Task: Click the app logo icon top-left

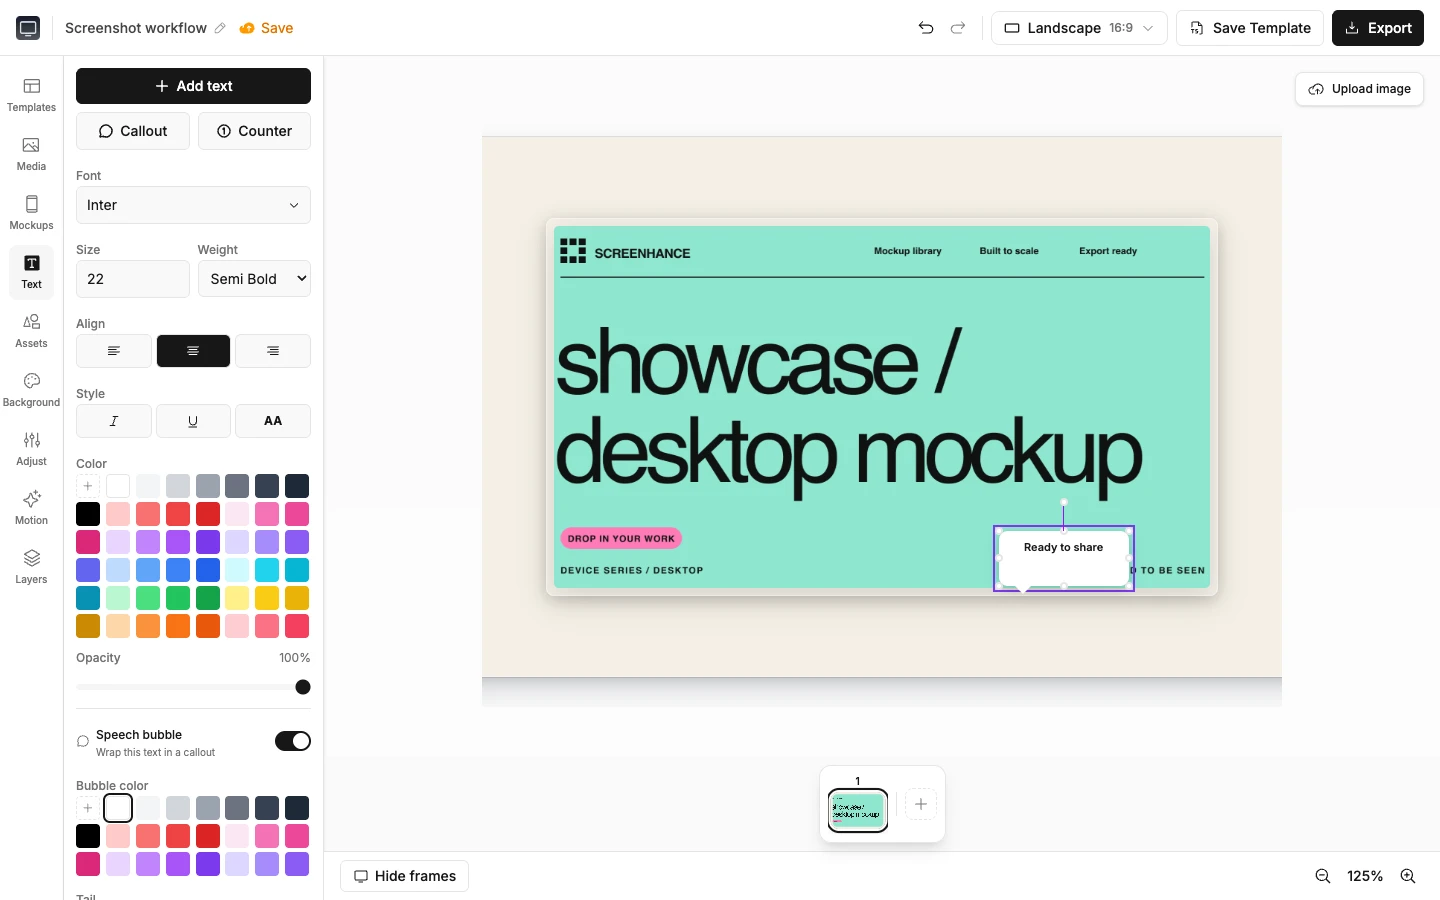Action: [x=28, y=28]
